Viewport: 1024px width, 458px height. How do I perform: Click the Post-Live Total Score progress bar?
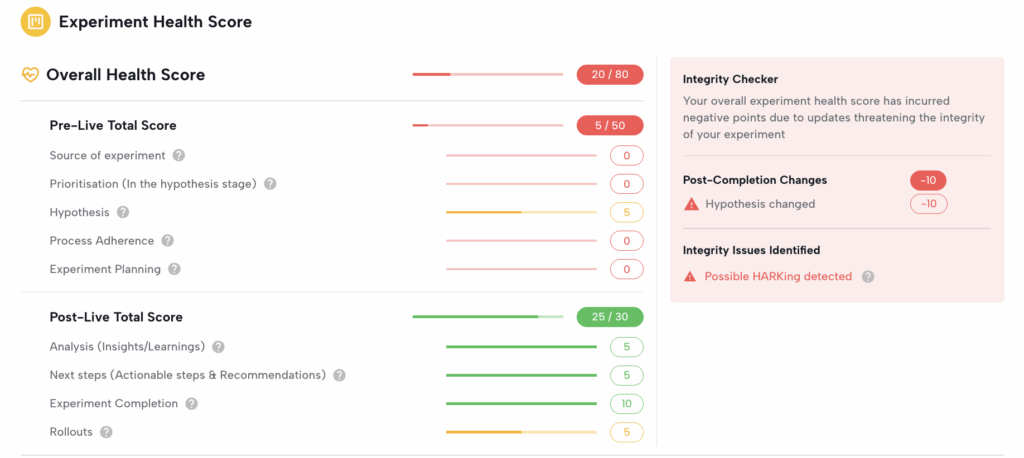[x=488, y=317]
